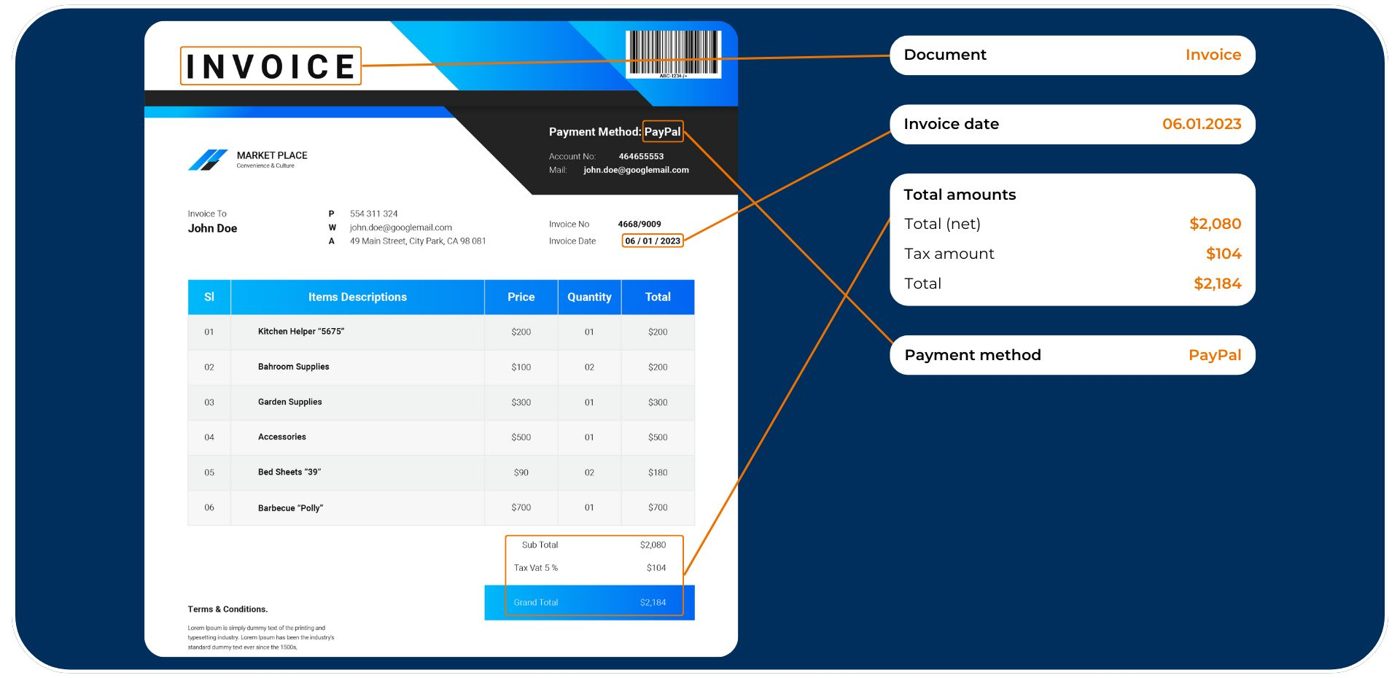Click the MARKET PLACE company name
This screenshot has height=678, width=1400.
point(272,155)
